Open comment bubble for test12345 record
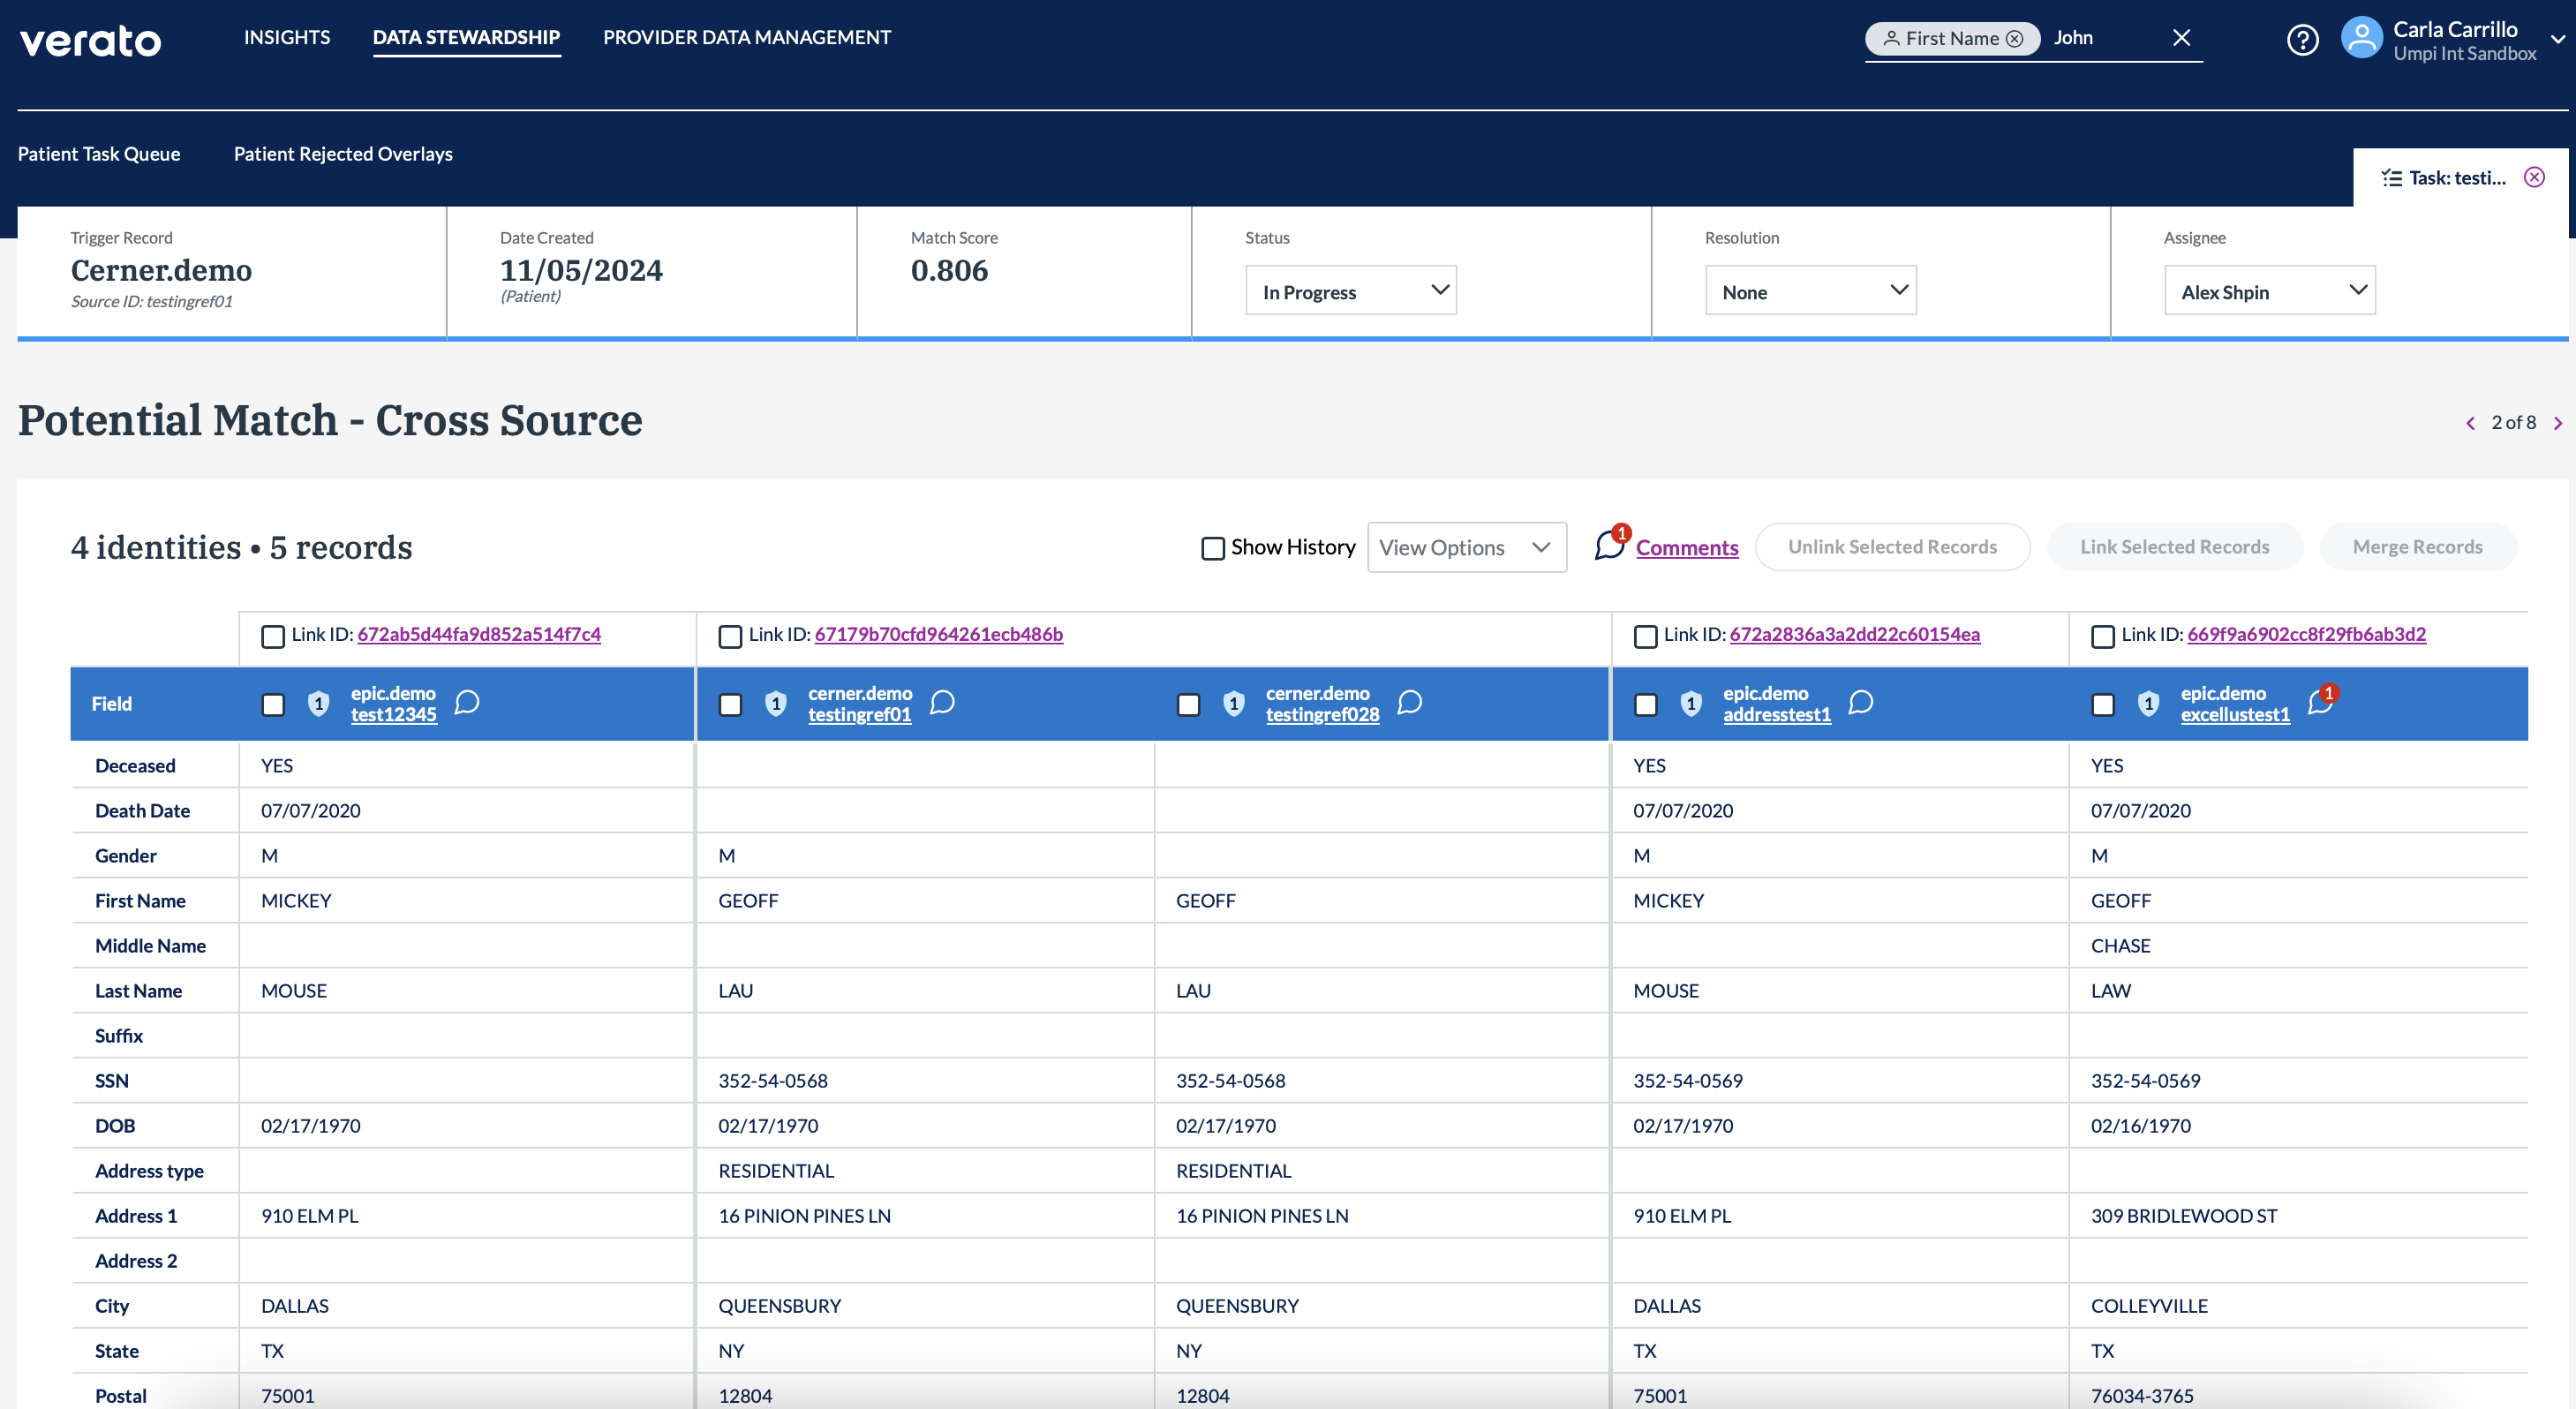The image size is (2576, 1409). coord(467,703)
